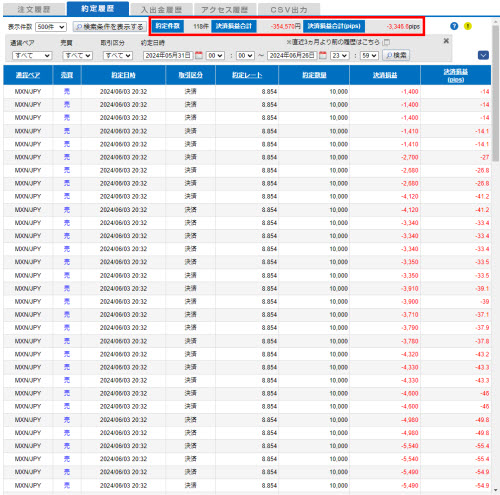The width and height of the screenshot is (500, 495).
Task: Click the blue chevron-down expand button
Action: click(483, 55)
